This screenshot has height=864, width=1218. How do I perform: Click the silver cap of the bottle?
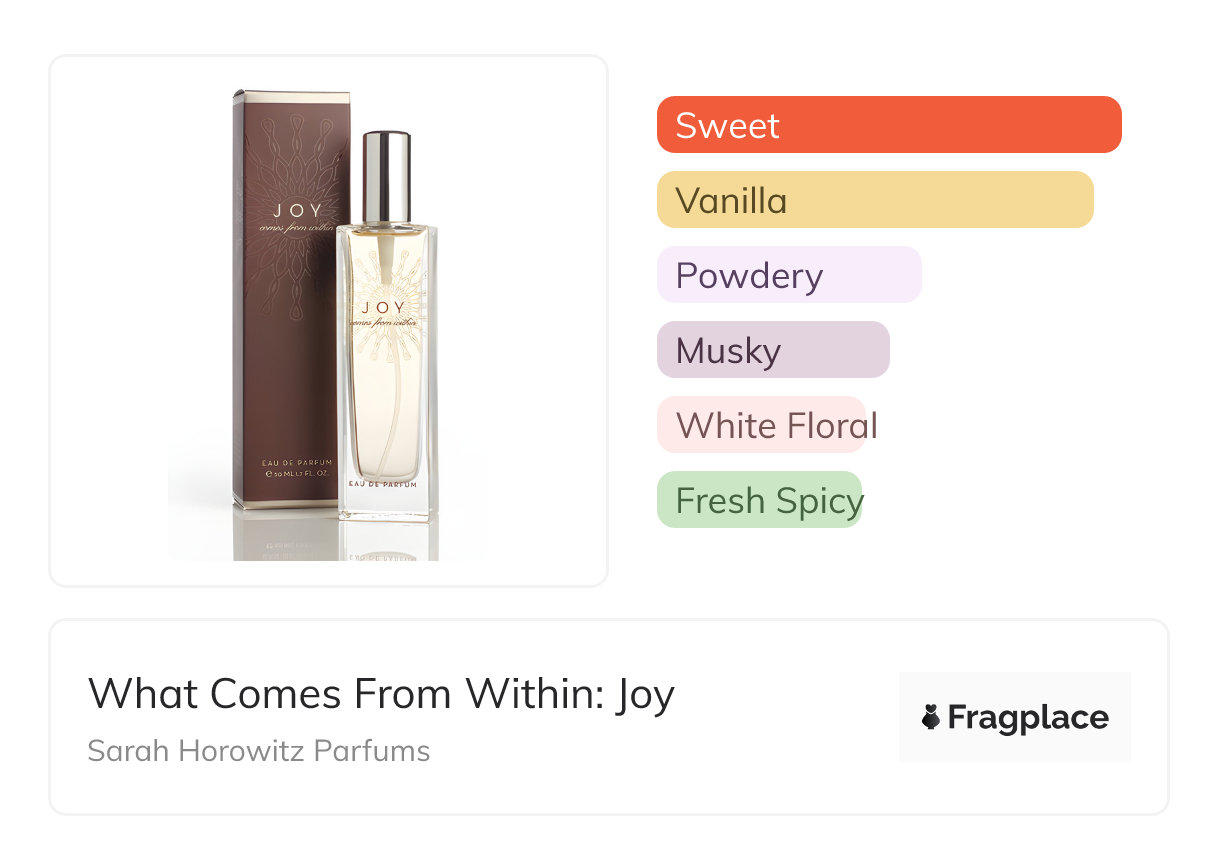(386, 176)
